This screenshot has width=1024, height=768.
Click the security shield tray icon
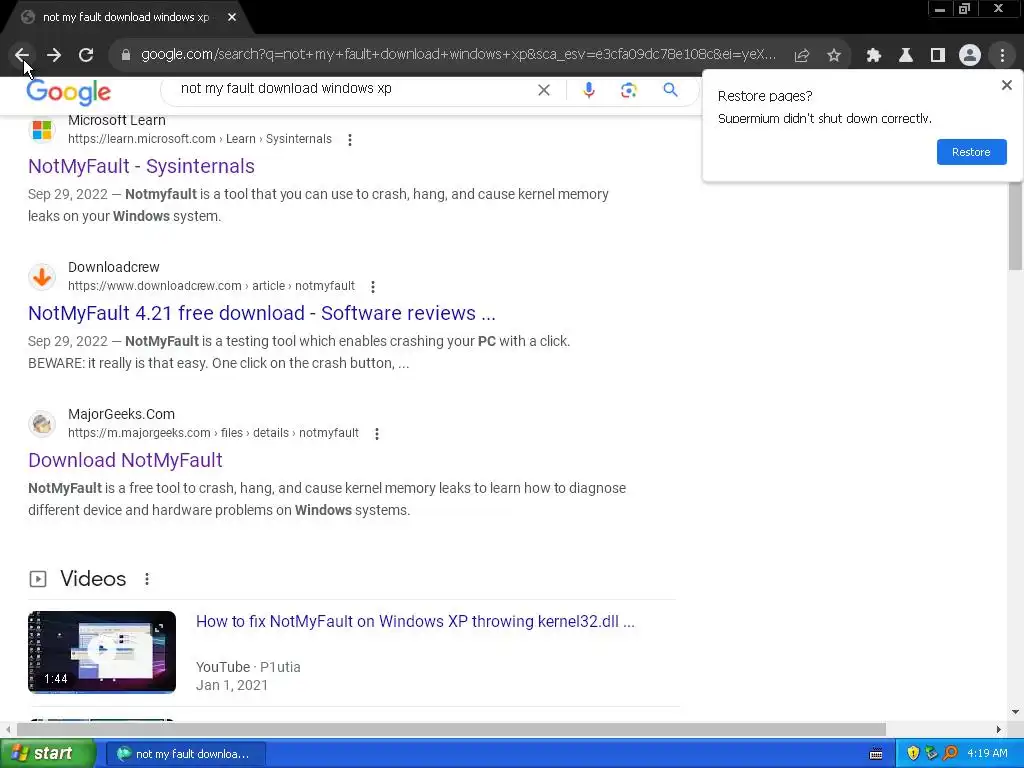tap(913, 754)
